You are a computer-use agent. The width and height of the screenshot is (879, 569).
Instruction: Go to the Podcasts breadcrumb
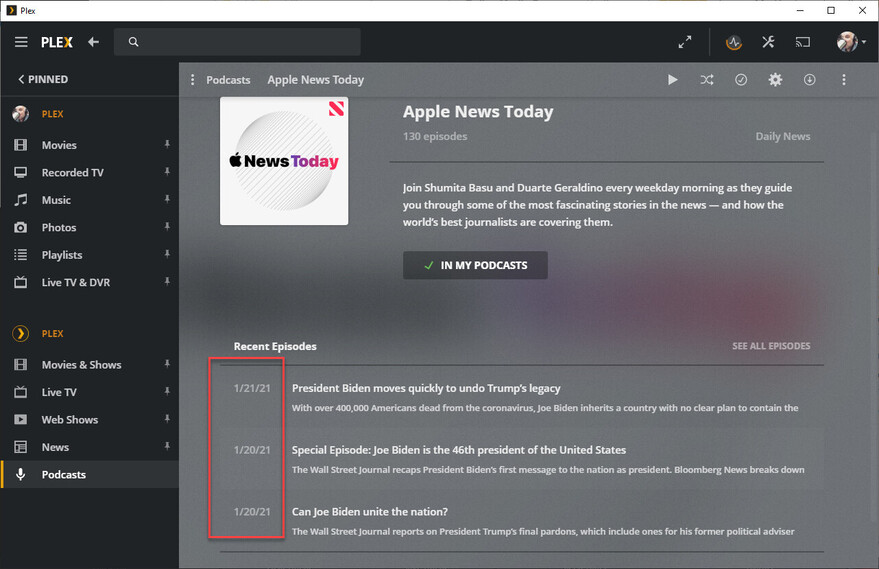(x=228, y=80)
